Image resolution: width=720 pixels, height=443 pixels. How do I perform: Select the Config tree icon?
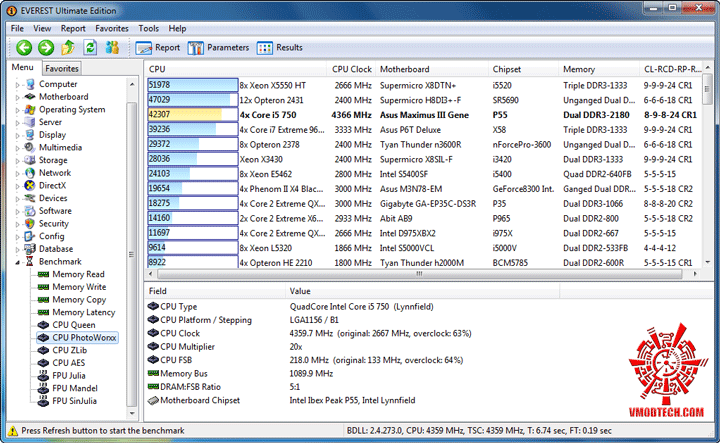[x=30, y=236]
